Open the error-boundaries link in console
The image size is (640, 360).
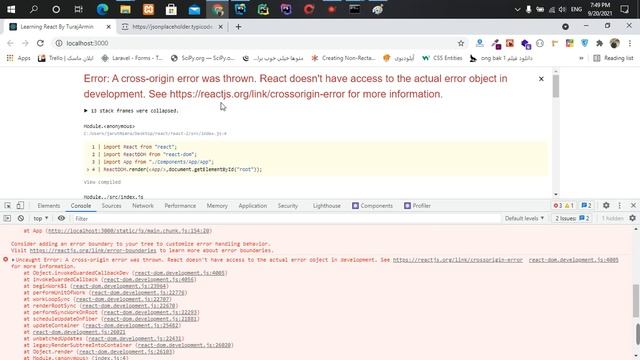(x=93, y=251)
